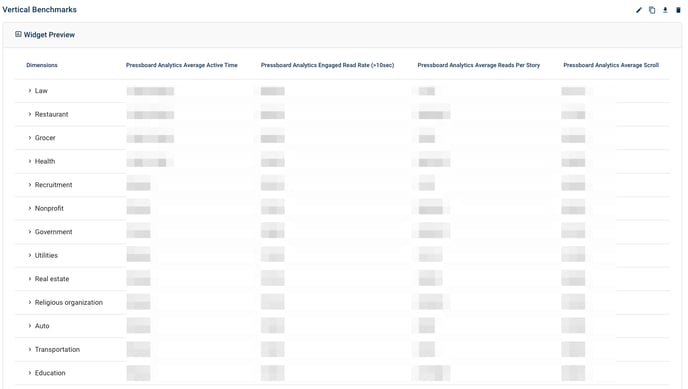Select the Health dimension label
Image resolution: width=688 pixels, height=389 pixels.
(x=45, y=161)
